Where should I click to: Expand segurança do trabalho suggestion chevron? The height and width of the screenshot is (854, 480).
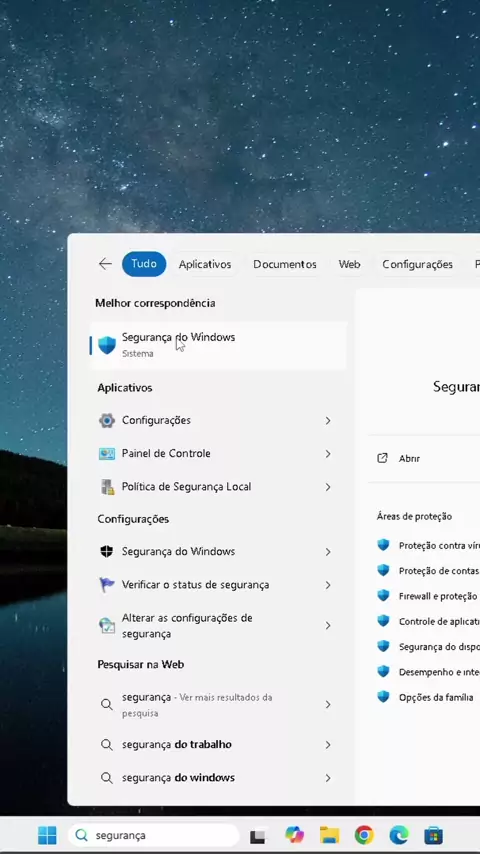(328, 745)
